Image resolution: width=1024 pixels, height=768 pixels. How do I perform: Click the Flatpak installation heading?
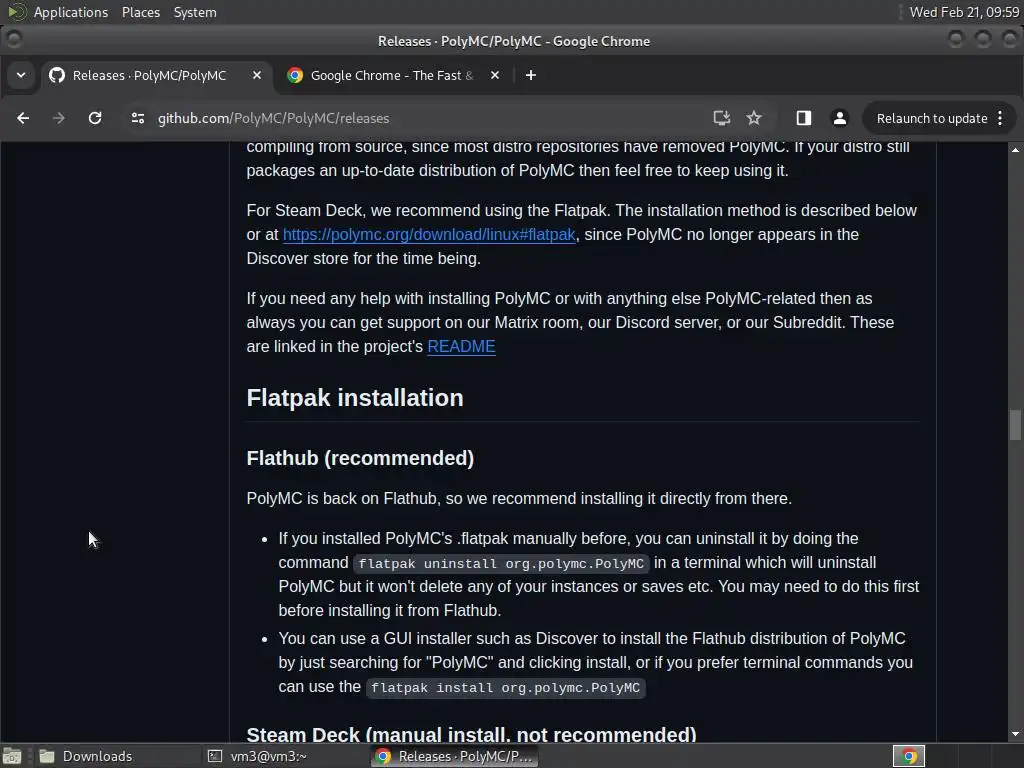(355, 398)
